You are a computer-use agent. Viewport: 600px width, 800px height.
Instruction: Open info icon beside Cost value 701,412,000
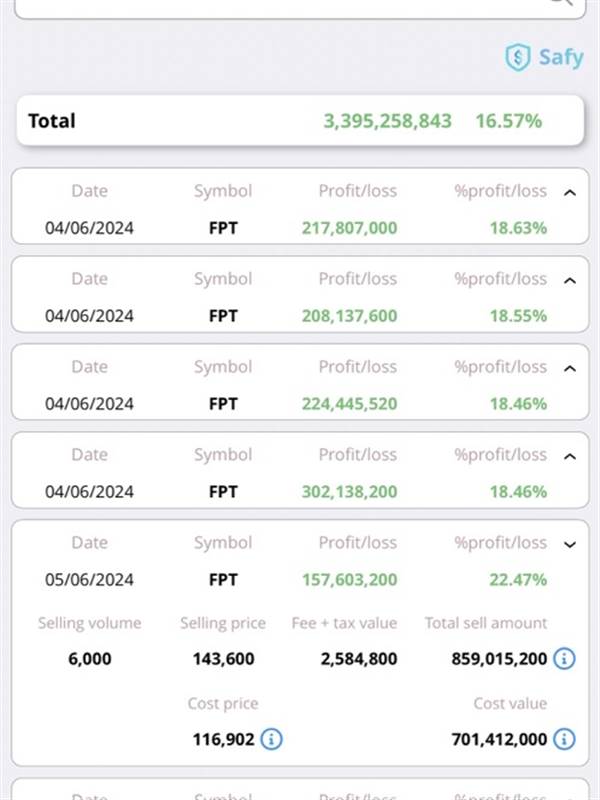point(564,739)
